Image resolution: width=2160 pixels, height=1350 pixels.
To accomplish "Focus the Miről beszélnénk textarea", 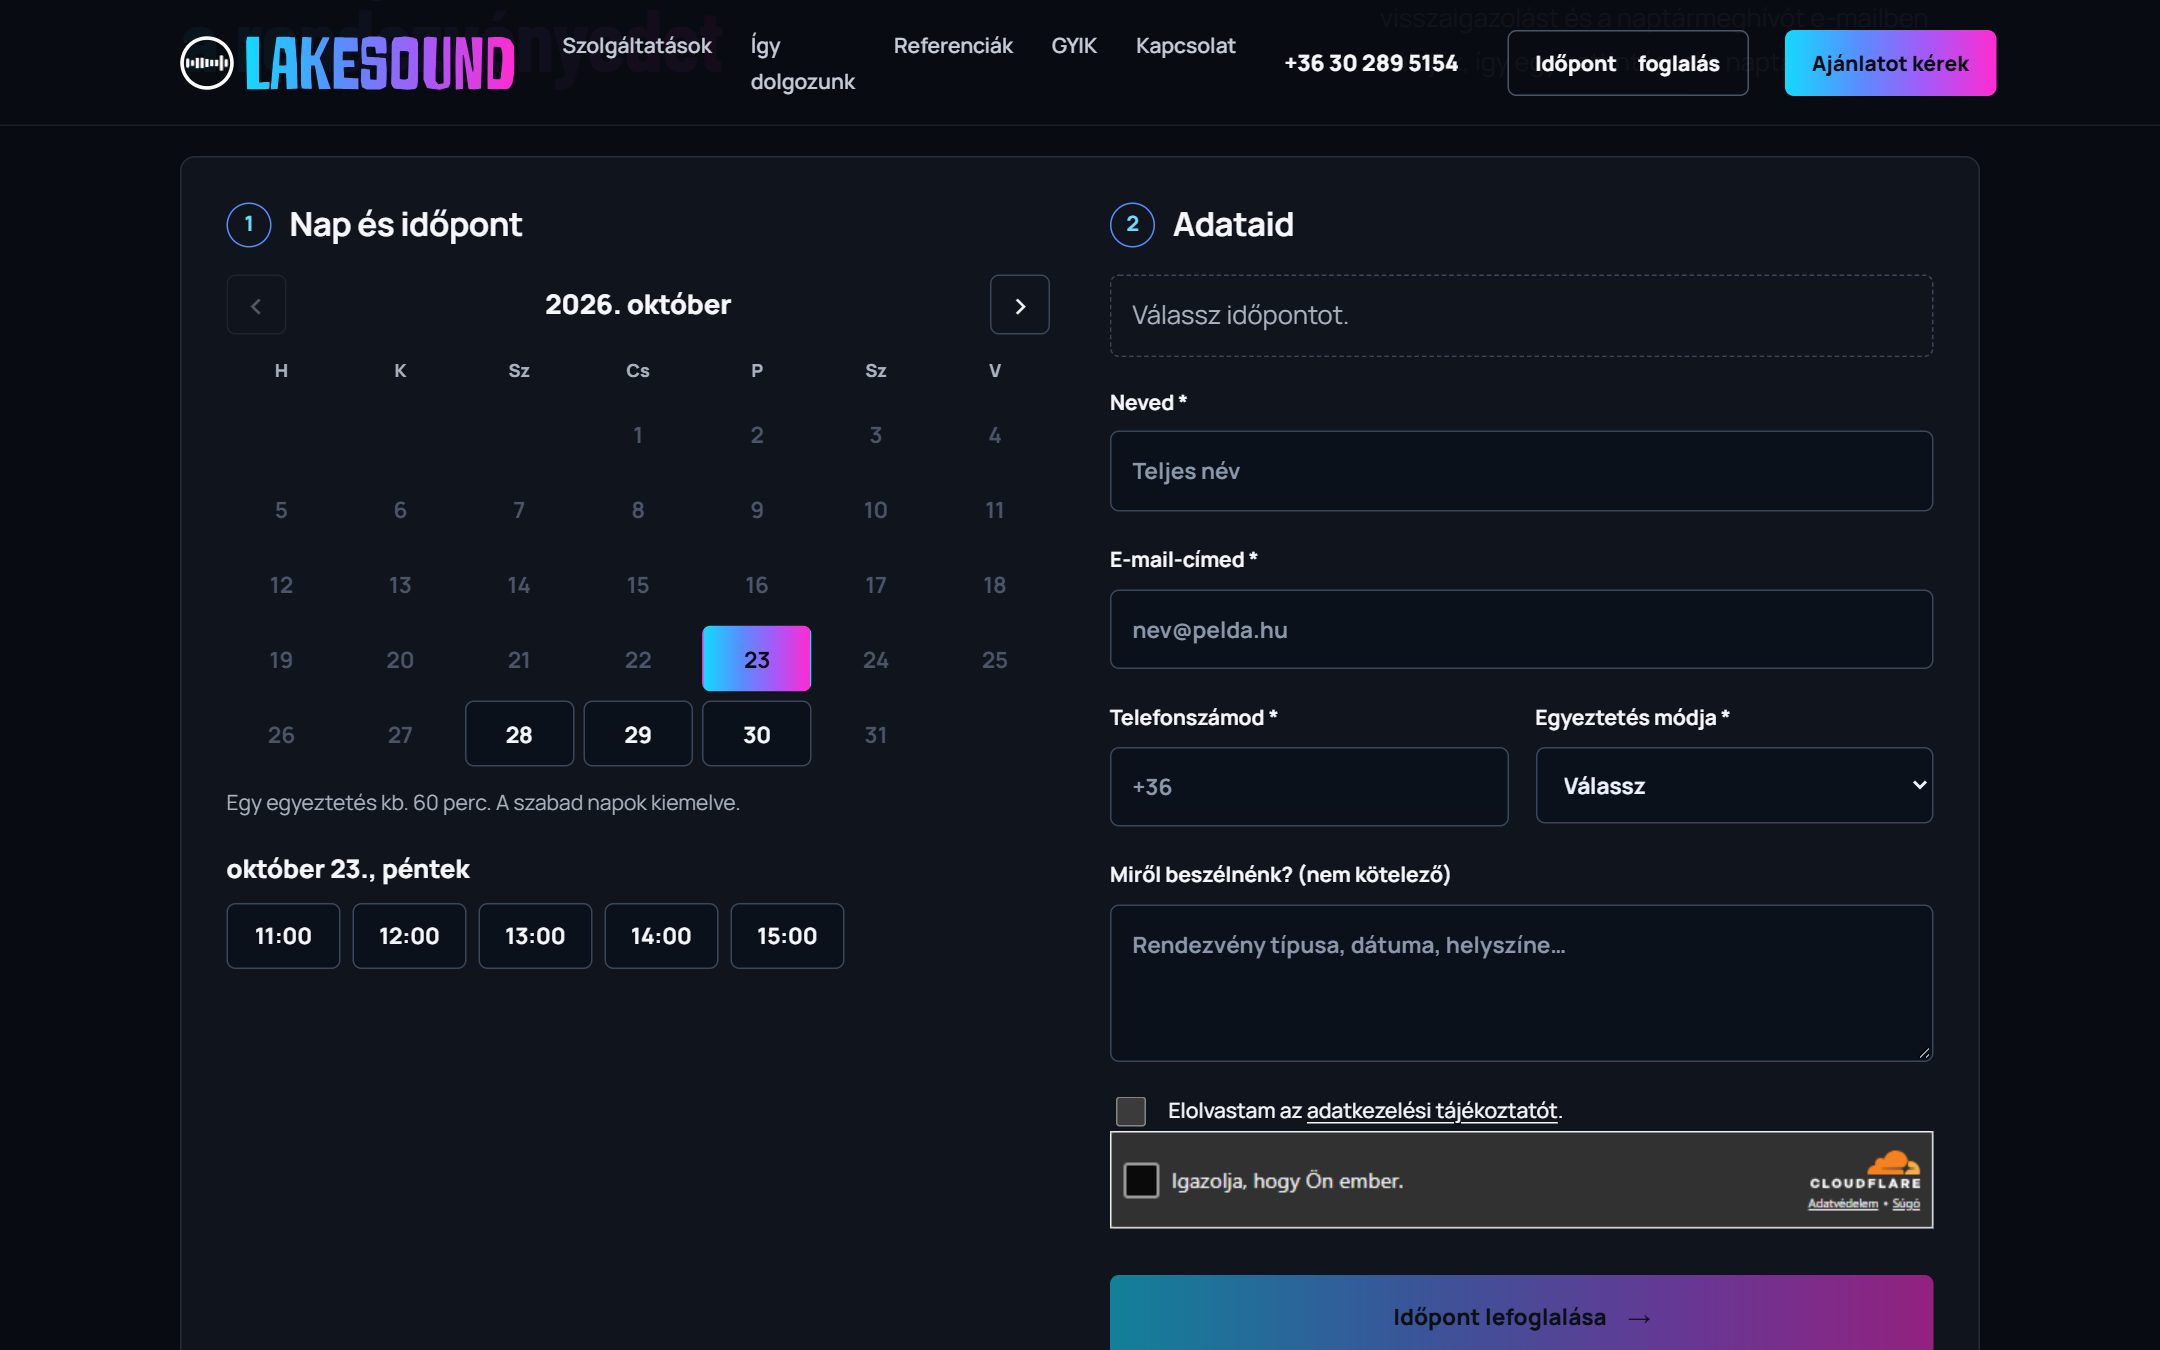I will point(1521,983).
